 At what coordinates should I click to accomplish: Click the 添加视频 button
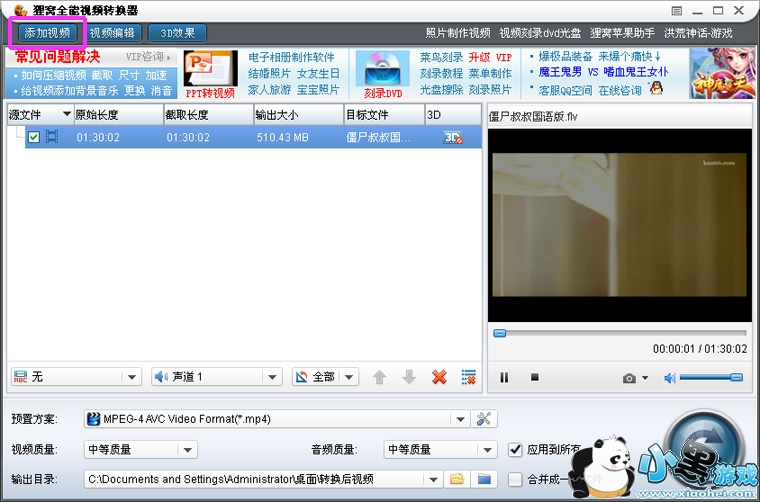pos(48,33)
